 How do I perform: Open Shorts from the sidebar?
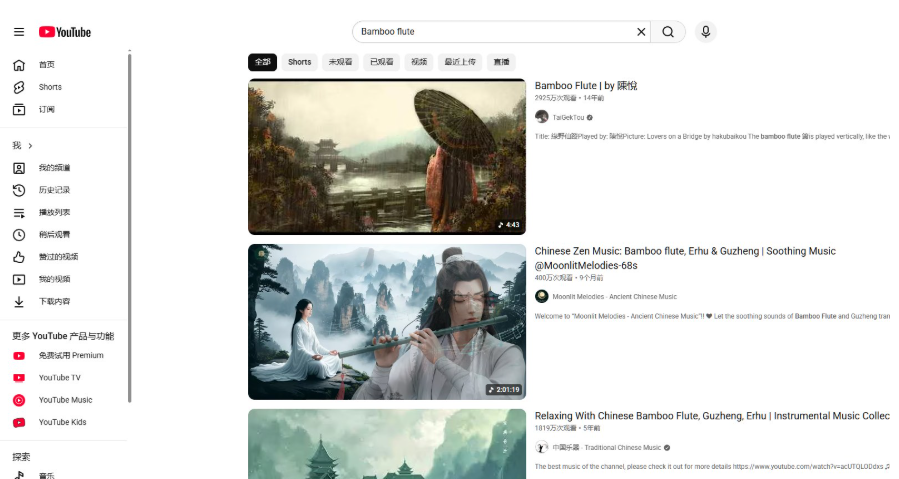click(x=63, y=87)
